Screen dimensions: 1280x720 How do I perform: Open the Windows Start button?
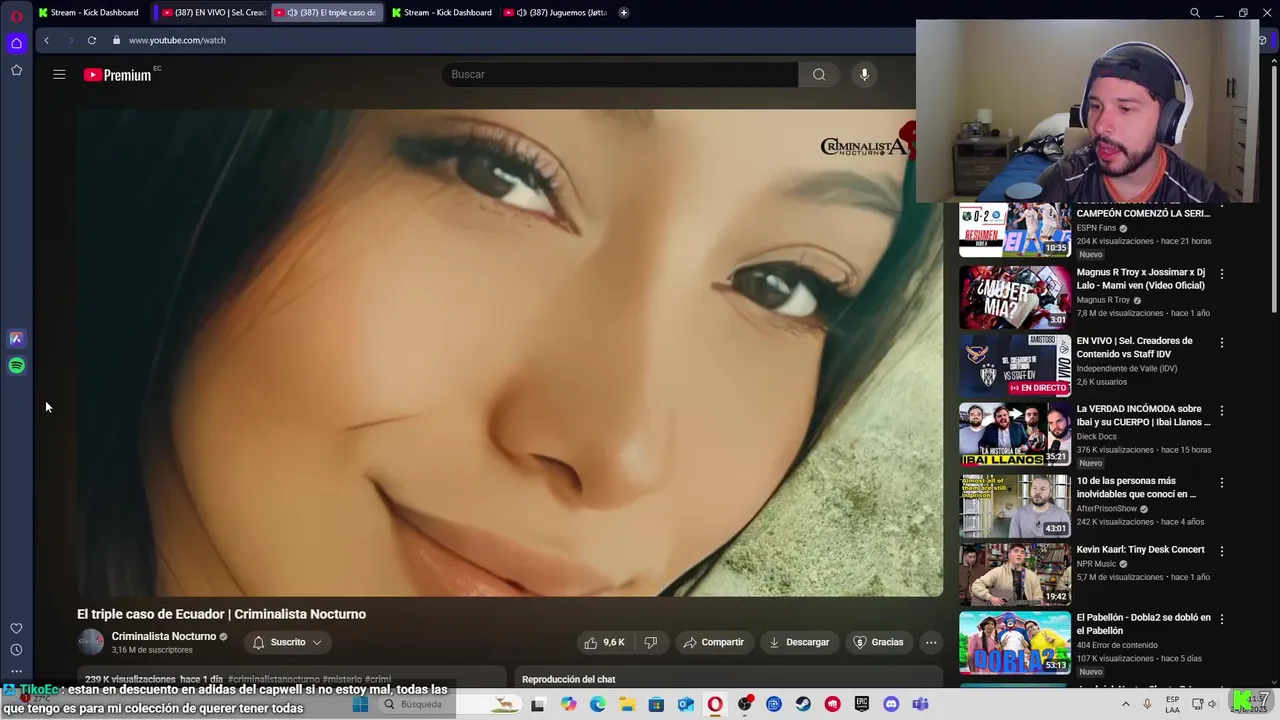(x=360, y=704)
